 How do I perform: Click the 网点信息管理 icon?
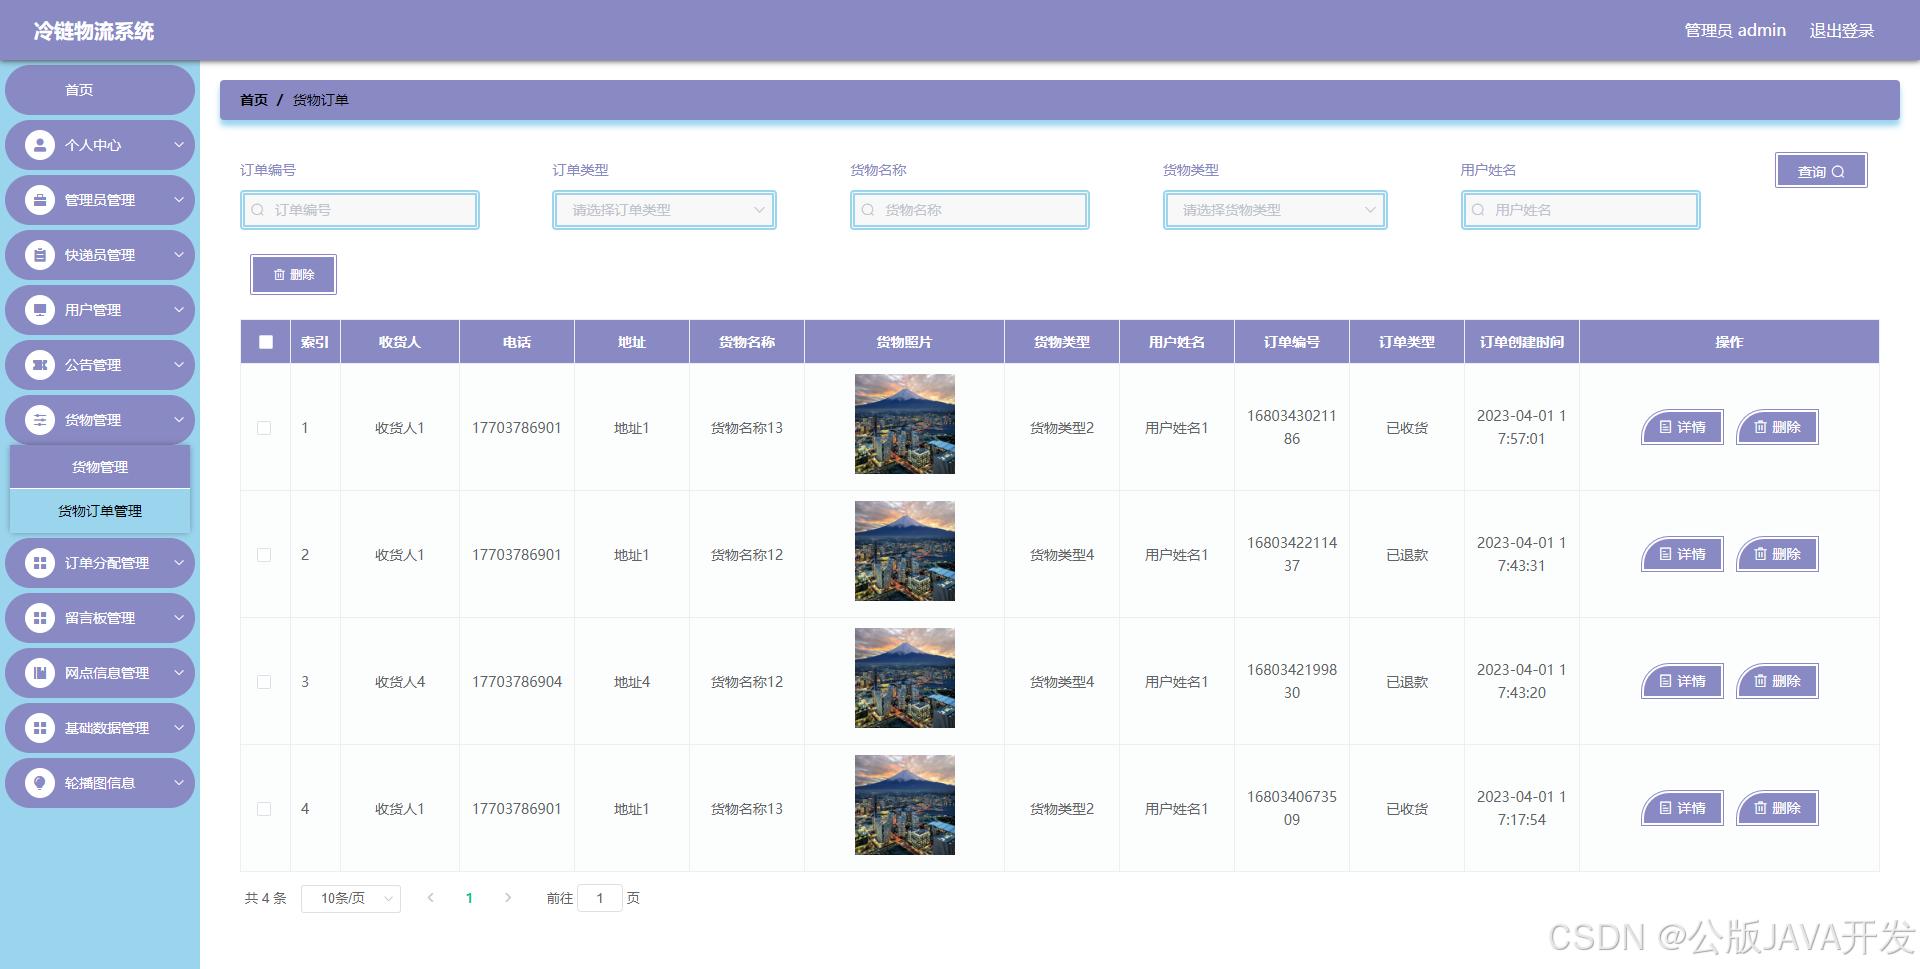tap(40, 673)
